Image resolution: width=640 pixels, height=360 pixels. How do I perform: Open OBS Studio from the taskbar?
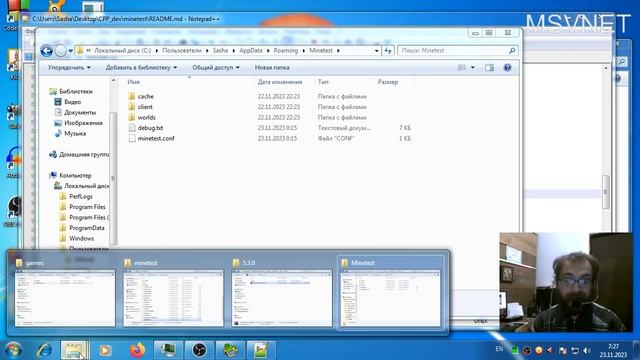click(199, 351)
